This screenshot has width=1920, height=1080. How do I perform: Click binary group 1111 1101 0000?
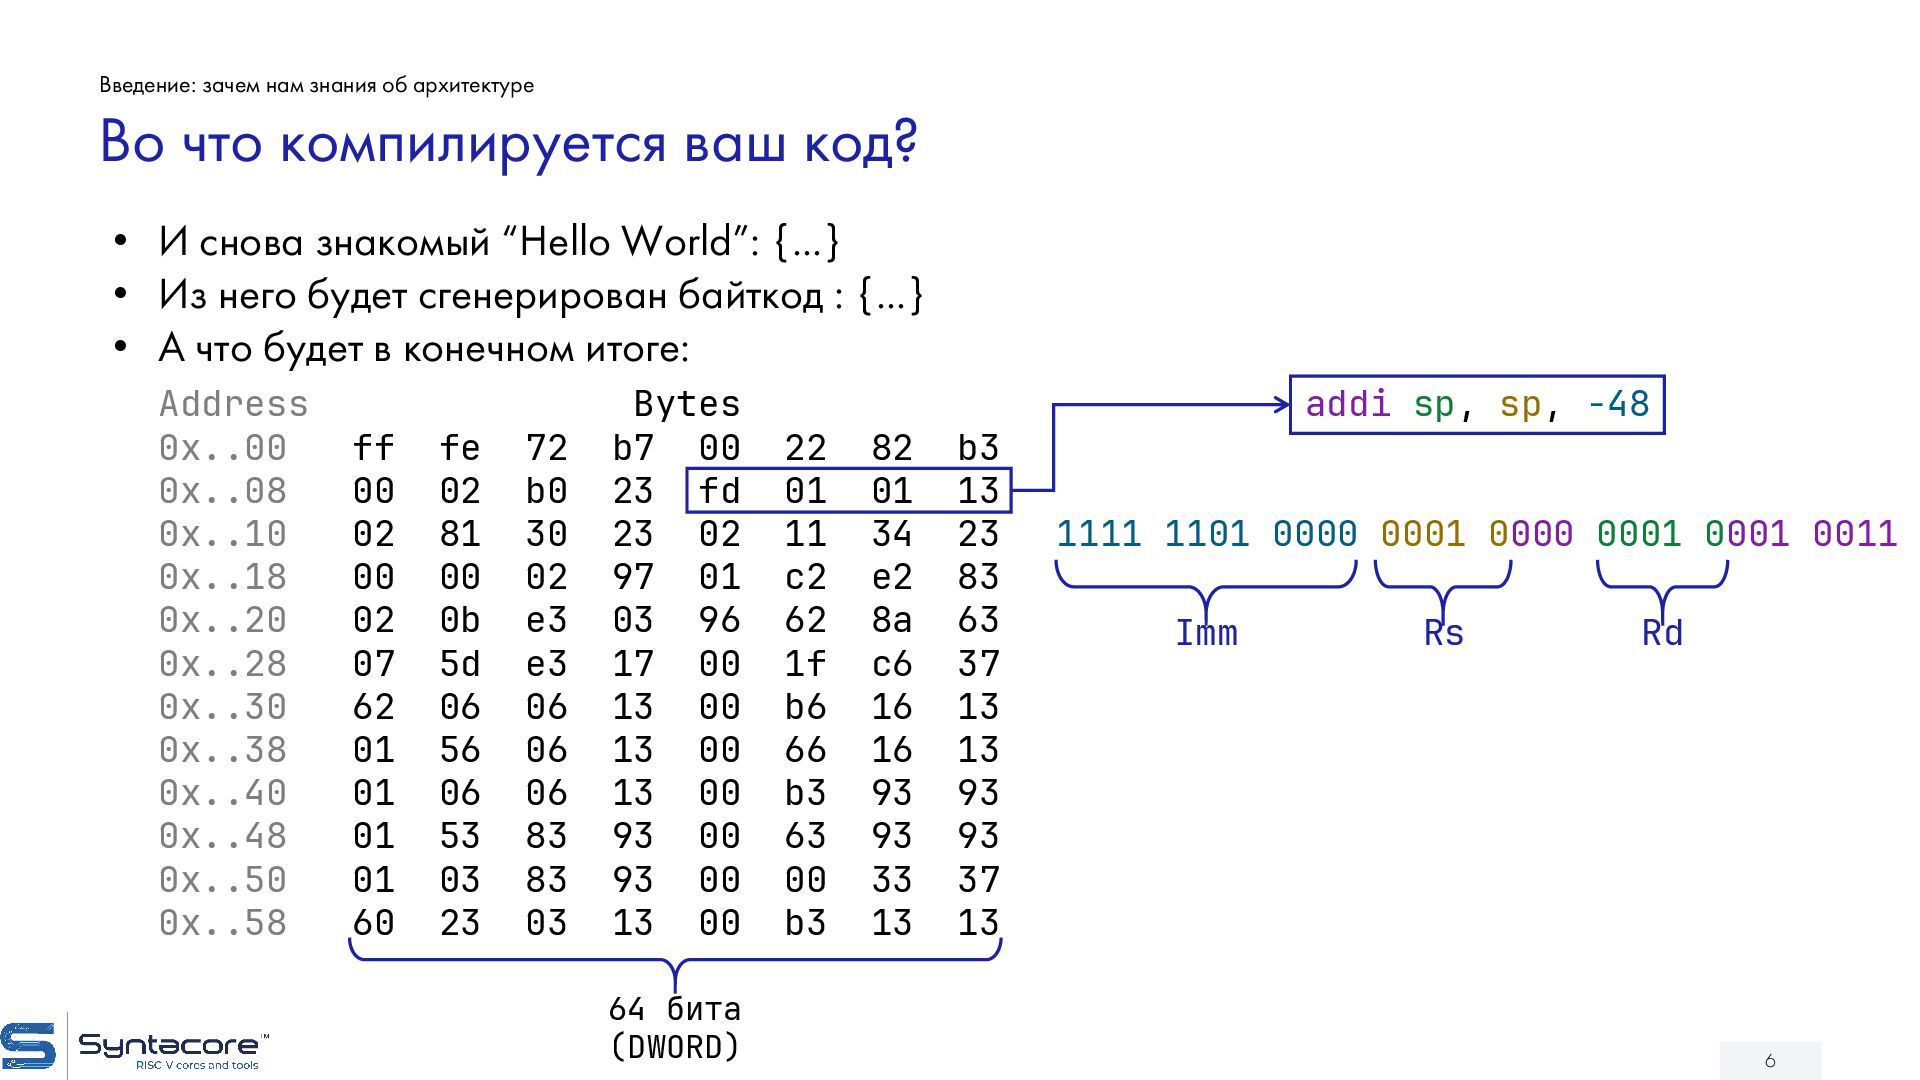click(1206, 534)
